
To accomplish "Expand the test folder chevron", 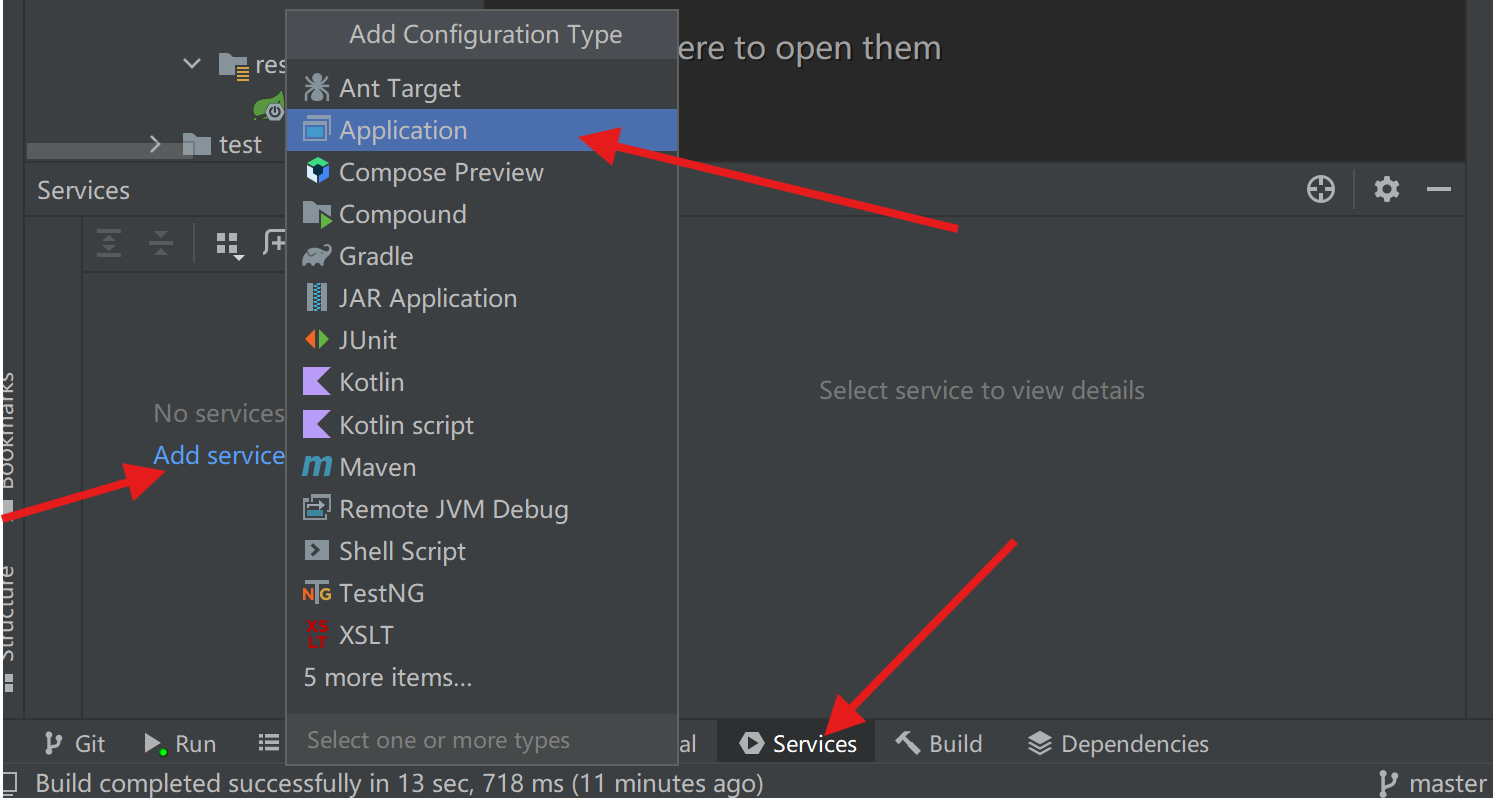I will click(x=155, y=145).
